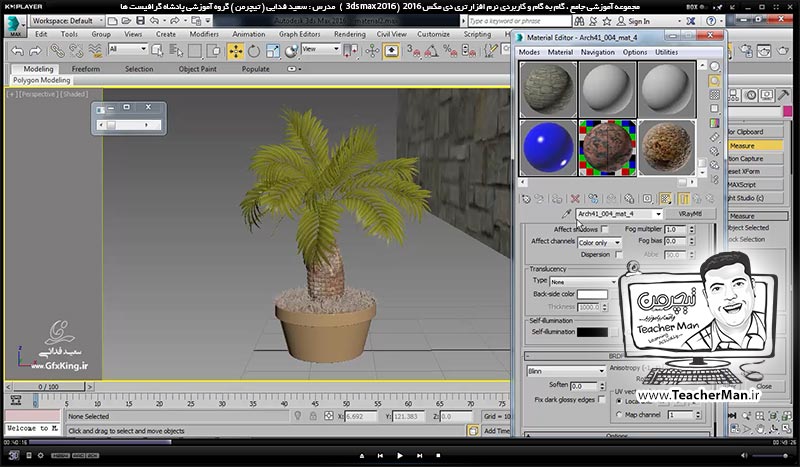Select the Select and Link tool
This screenshot has width=800, height=467.
(57, 51)
